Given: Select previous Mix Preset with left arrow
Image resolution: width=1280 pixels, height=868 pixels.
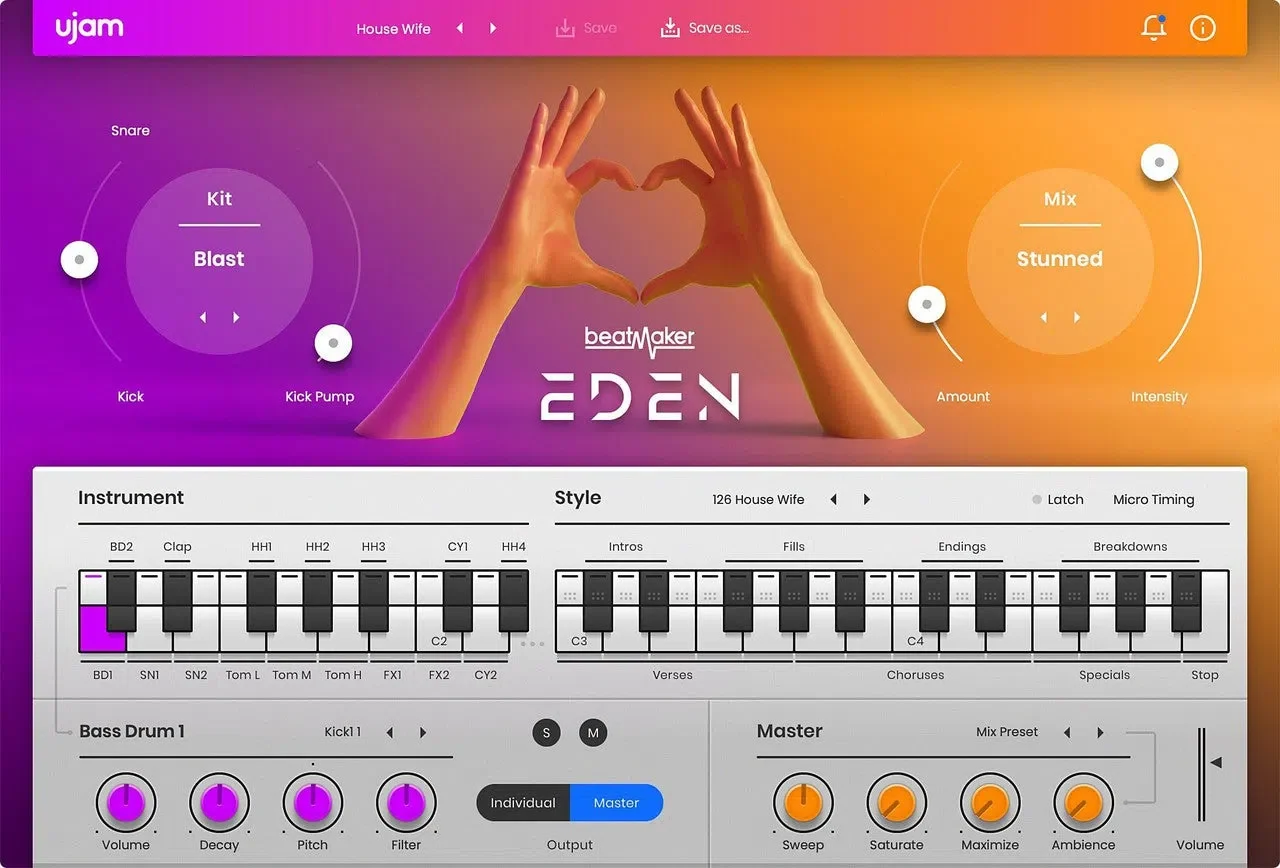Looking at the screenshot, I should point(1067,732).
